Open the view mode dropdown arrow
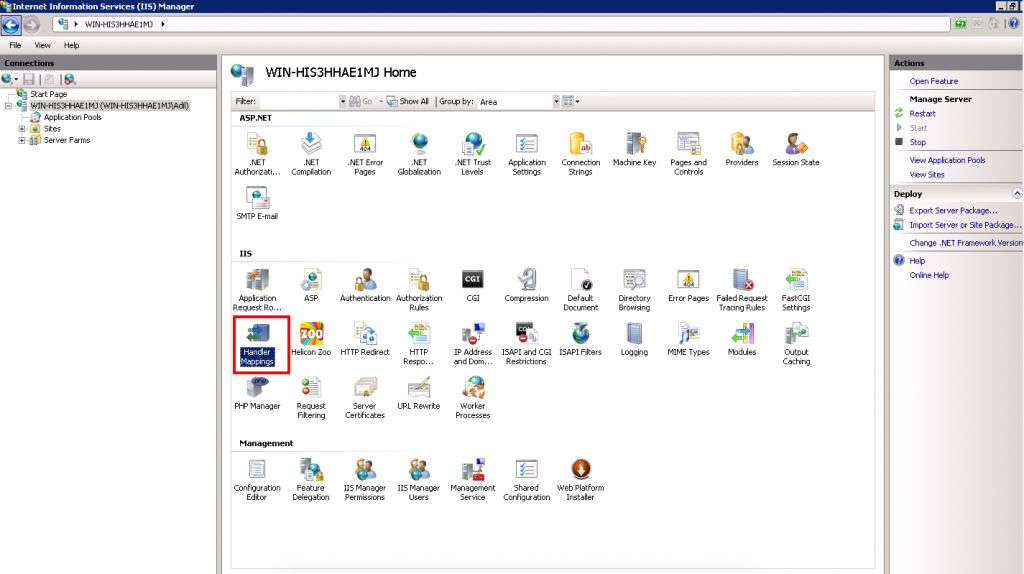The height and width of the screenshot is (574, 1024). (577, 102)
